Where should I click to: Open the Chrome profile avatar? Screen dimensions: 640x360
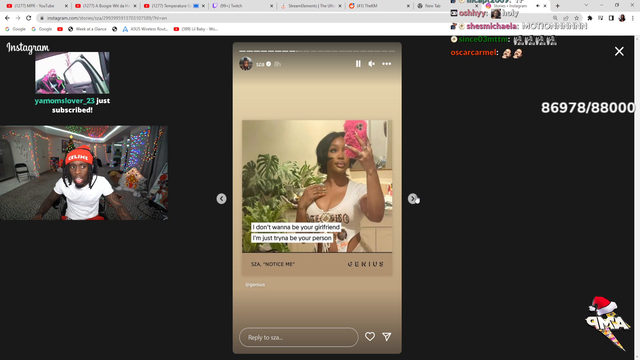click(622, 18)
